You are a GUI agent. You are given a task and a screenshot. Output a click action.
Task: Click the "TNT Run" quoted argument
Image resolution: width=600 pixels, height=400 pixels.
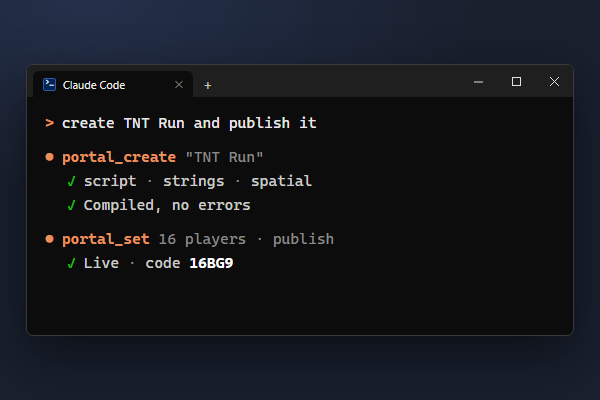tap(224, 157)
